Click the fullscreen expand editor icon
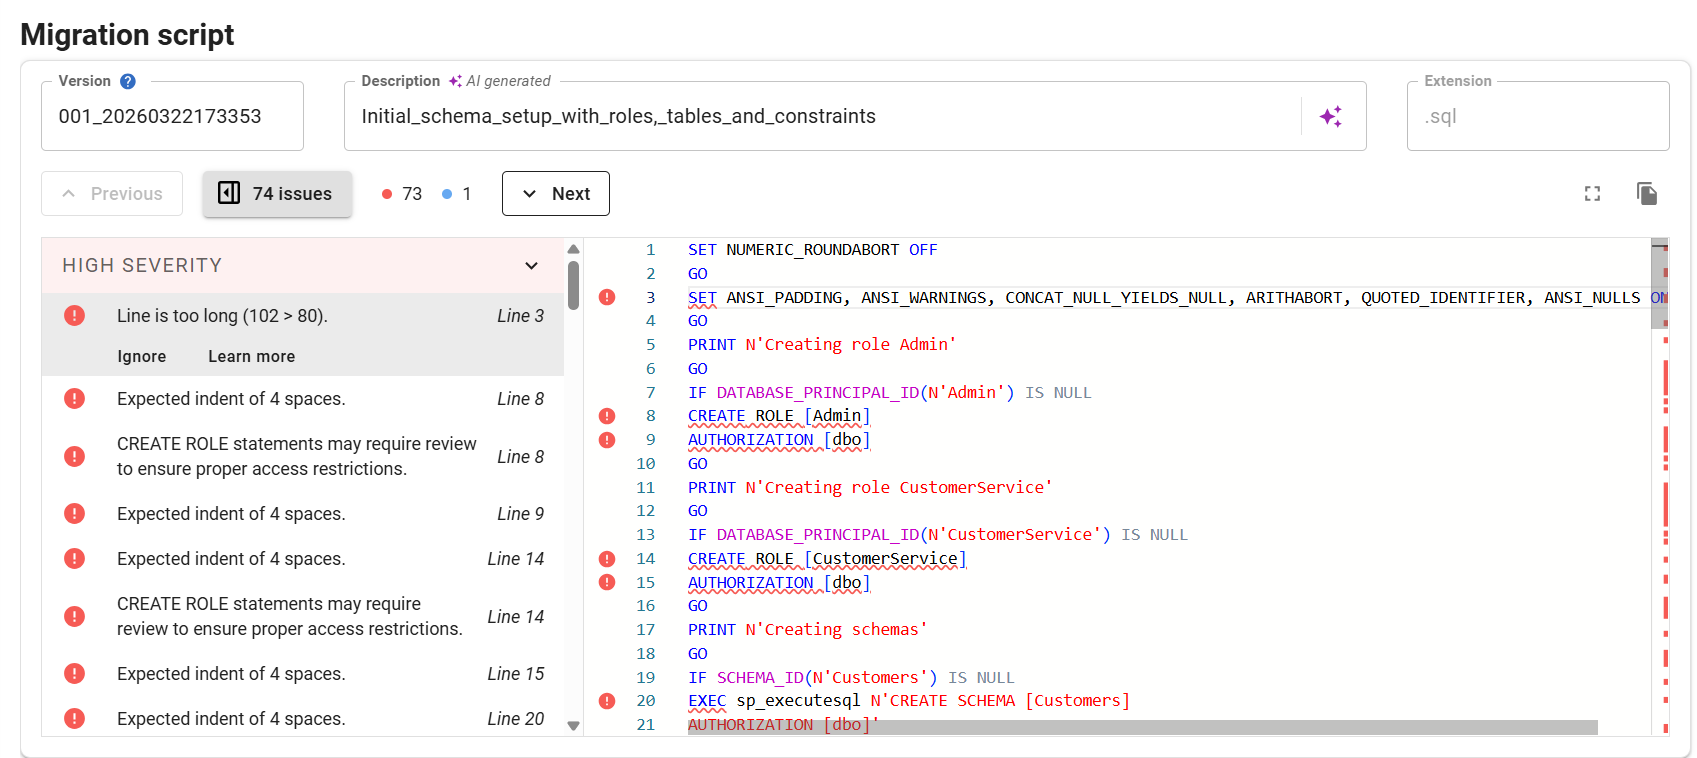 tap(1592, 194)
